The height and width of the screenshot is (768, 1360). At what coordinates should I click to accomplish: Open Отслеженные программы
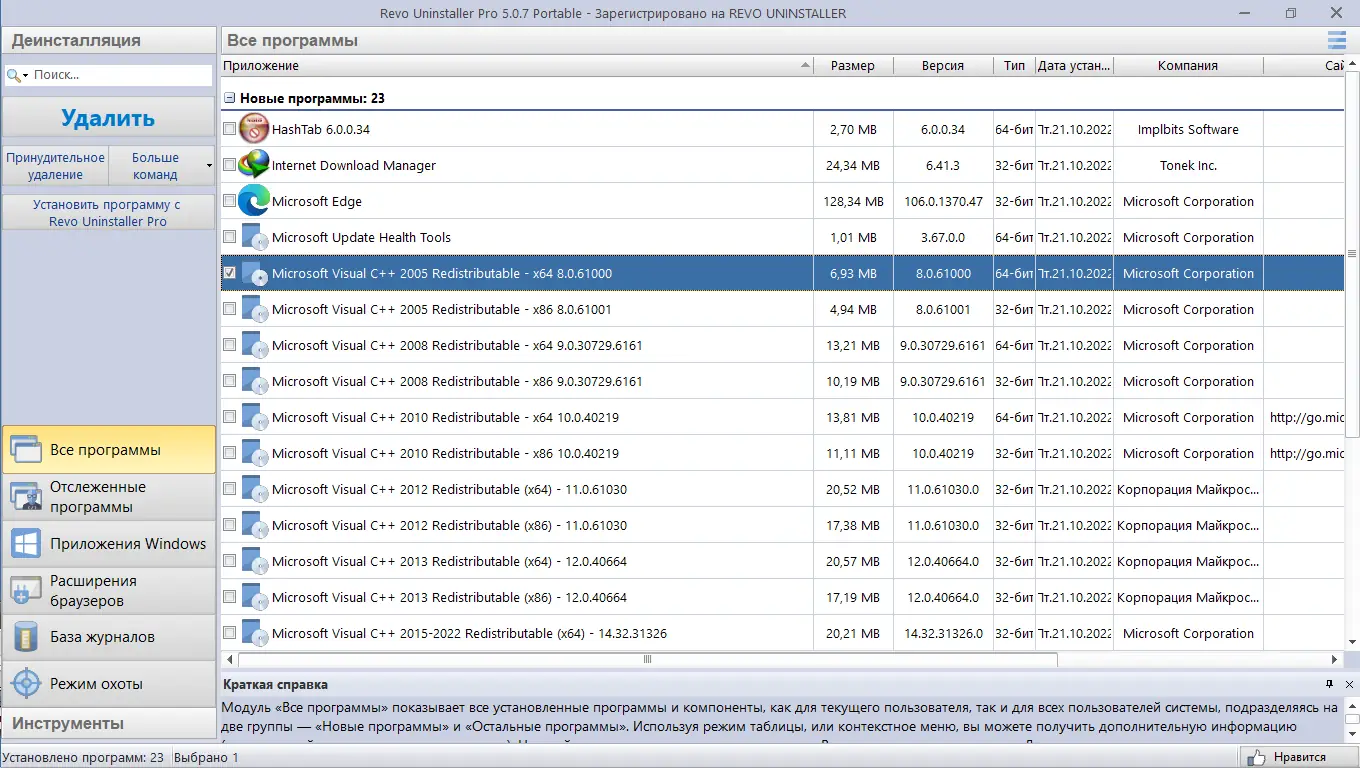click(108, 497)
